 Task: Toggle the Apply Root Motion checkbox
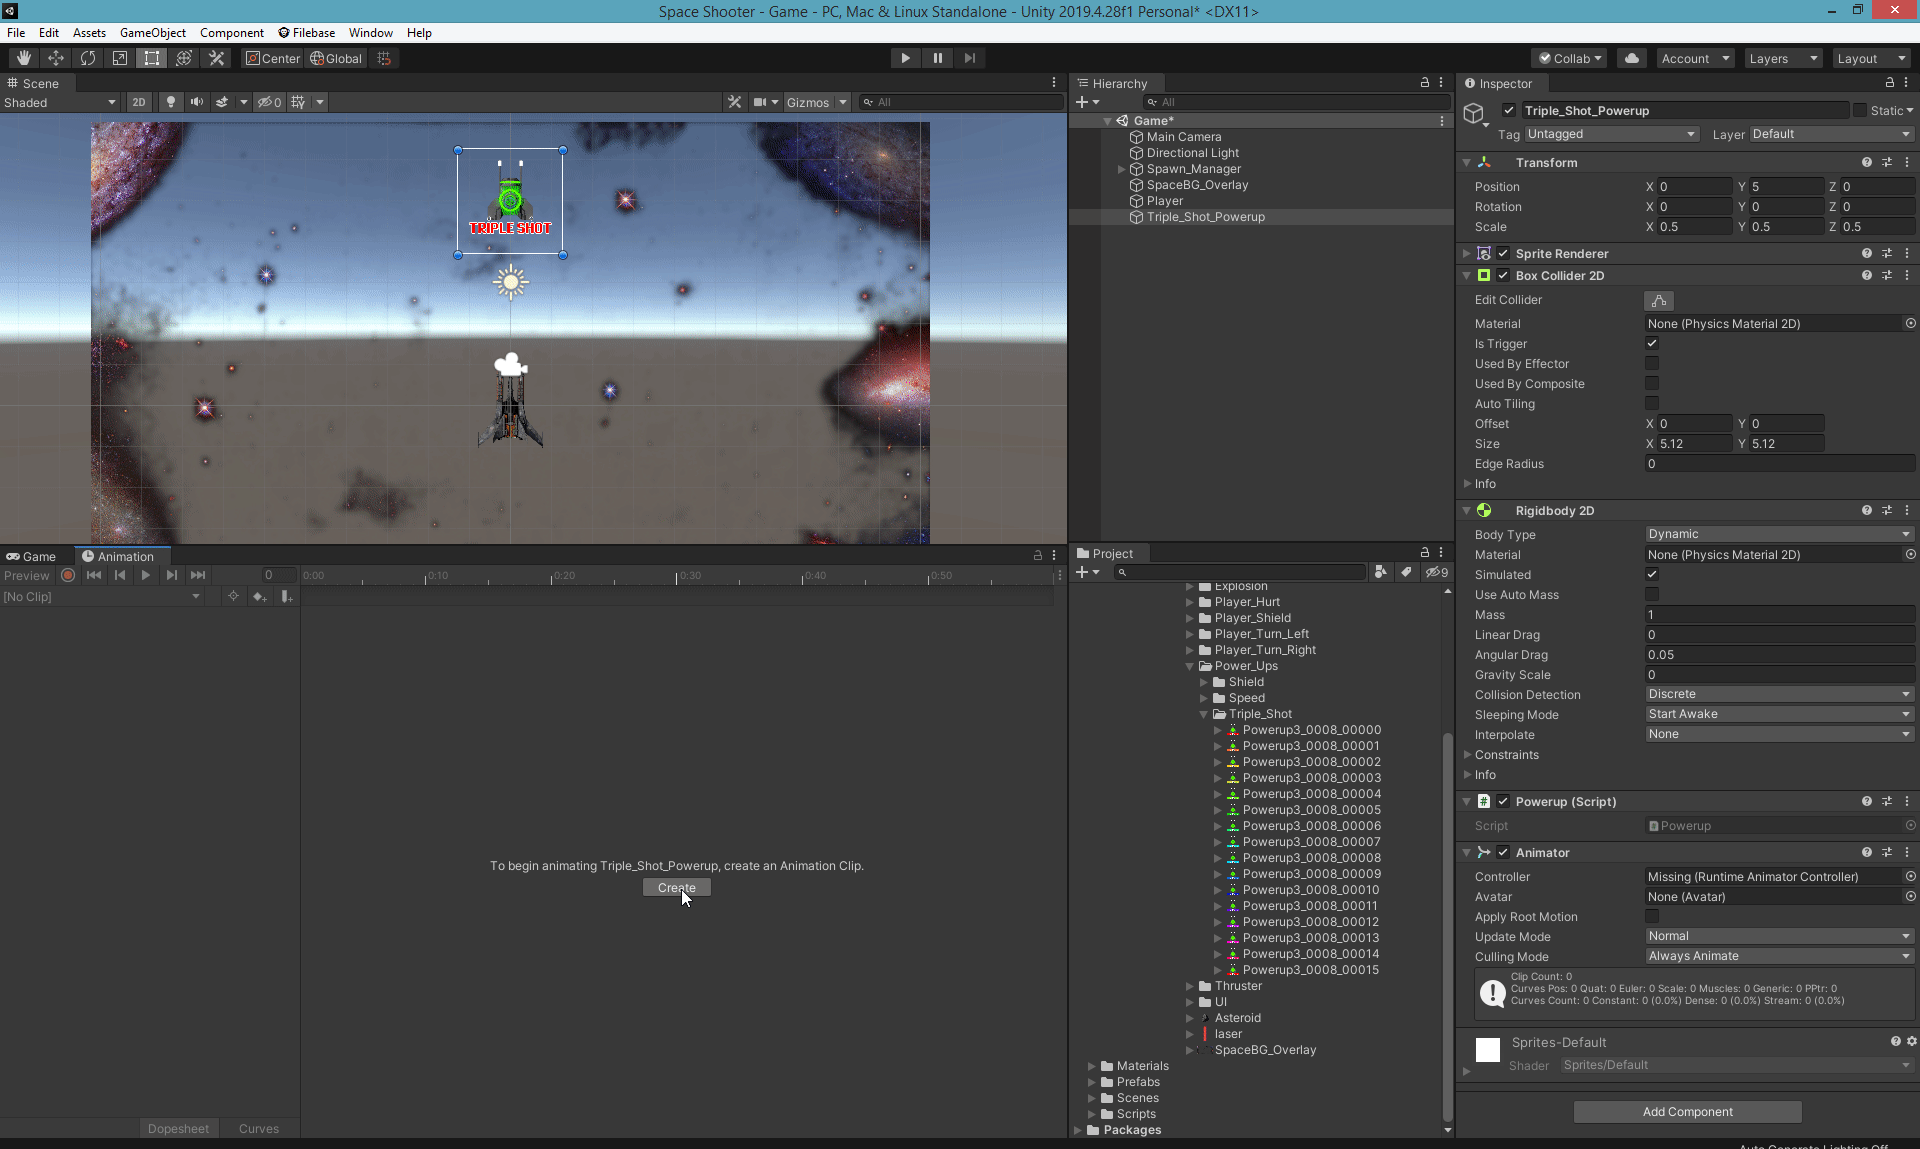coord(1652,916)
